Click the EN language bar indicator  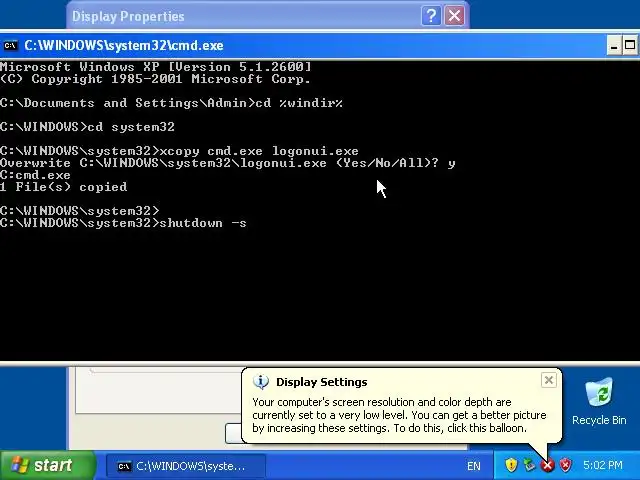tap(473, 466)
